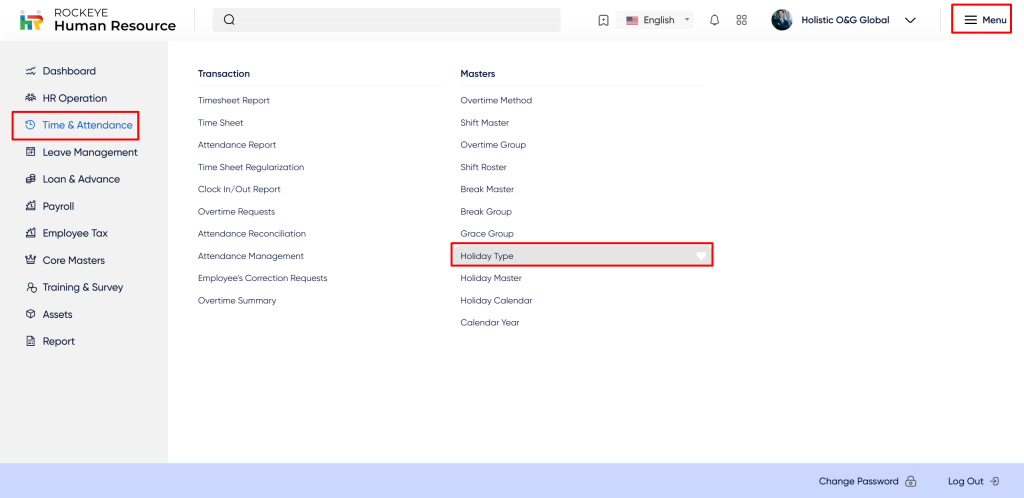
Task: Click the Rockeye HR logo
Action: (31, 20)
